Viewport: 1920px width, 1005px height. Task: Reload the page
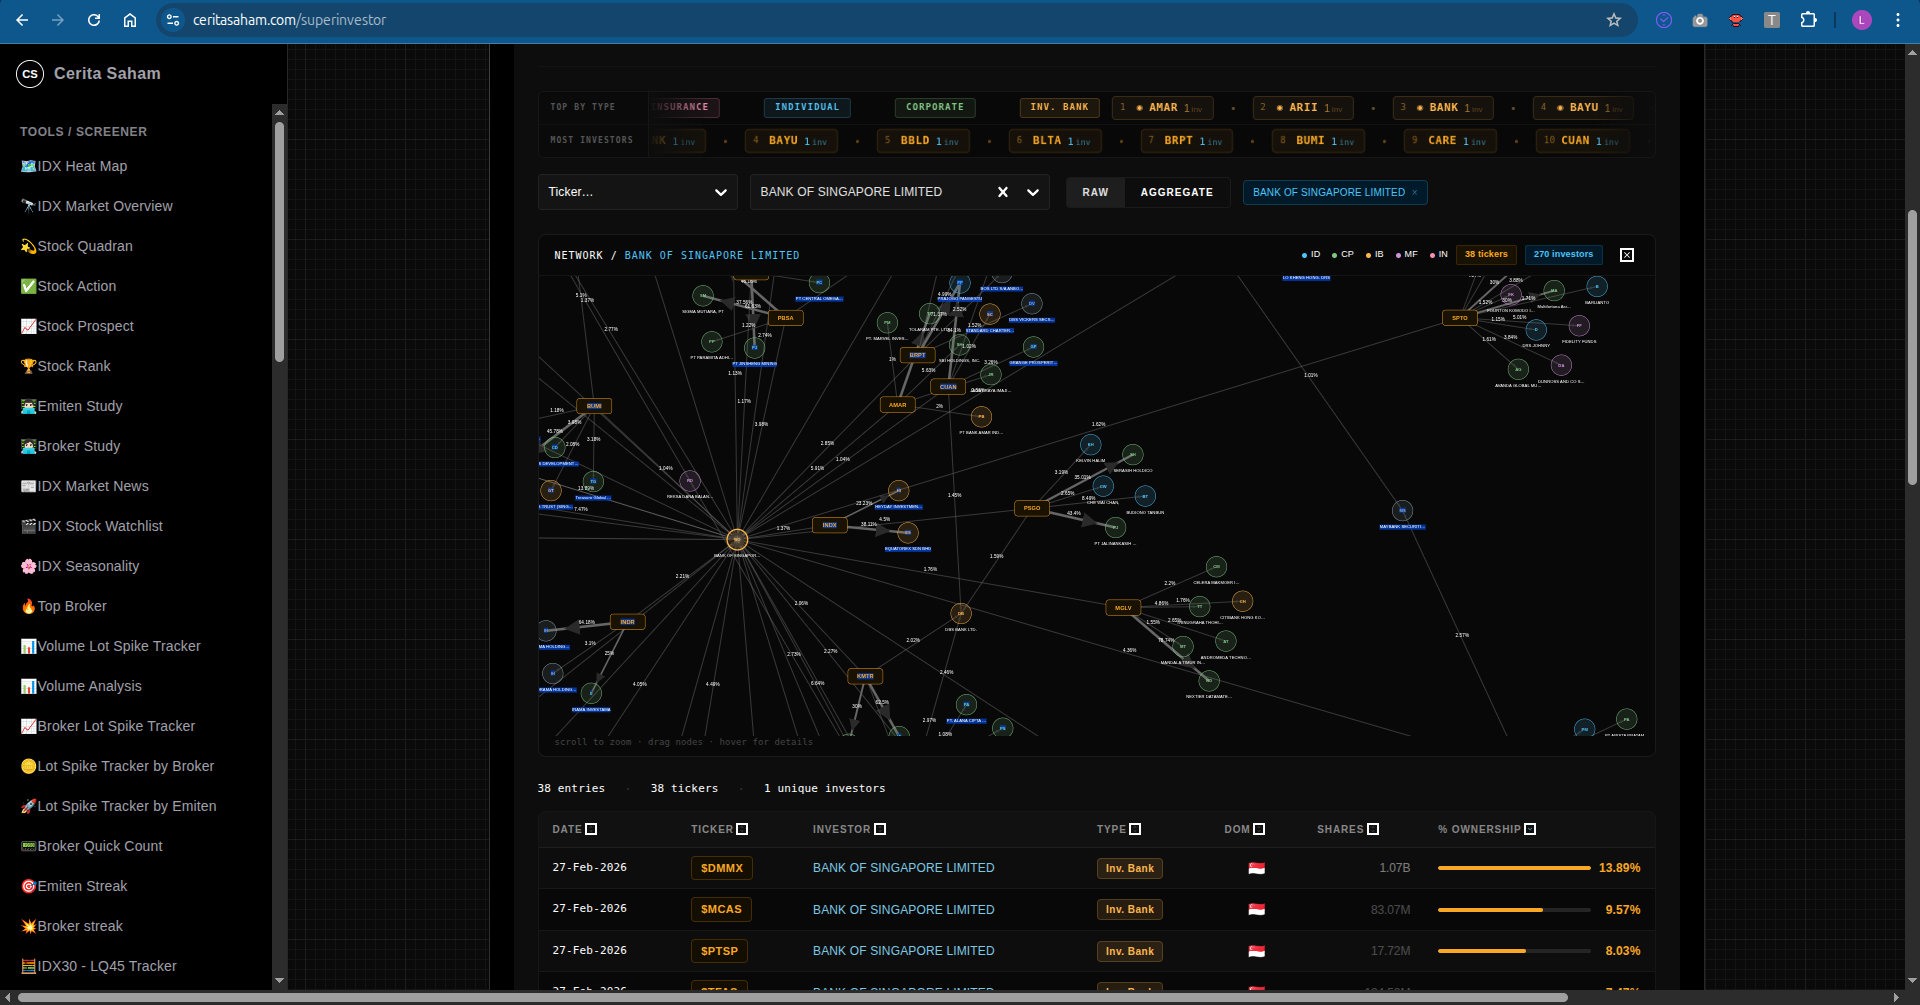coord(94,20)
